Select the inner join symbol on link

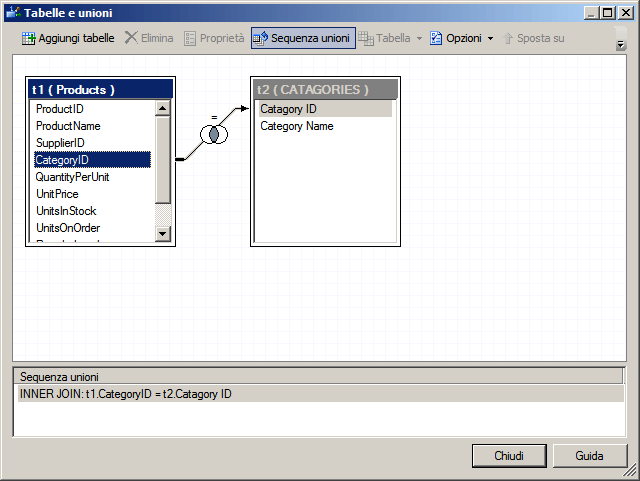pos(213,133)
